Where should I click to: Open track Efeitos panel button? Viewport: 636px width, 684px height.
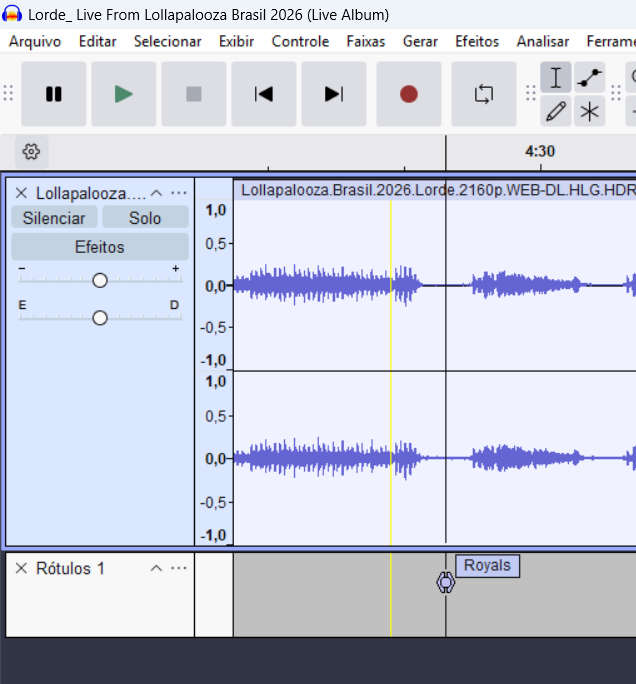[100, 247]
